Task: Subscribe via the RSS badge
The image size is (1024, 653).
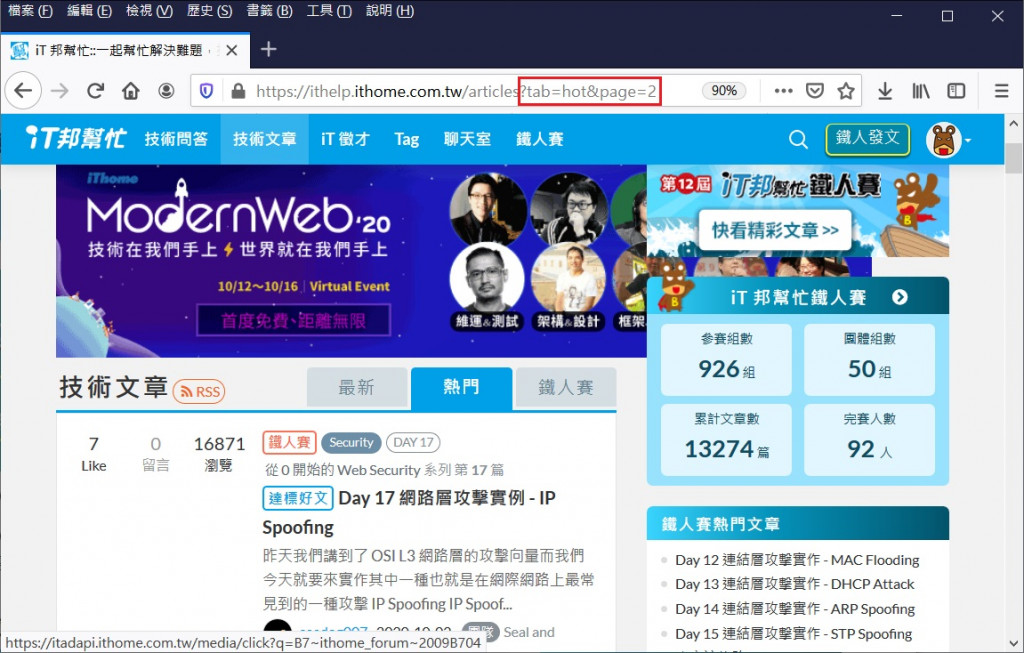Action: point(199,391)
